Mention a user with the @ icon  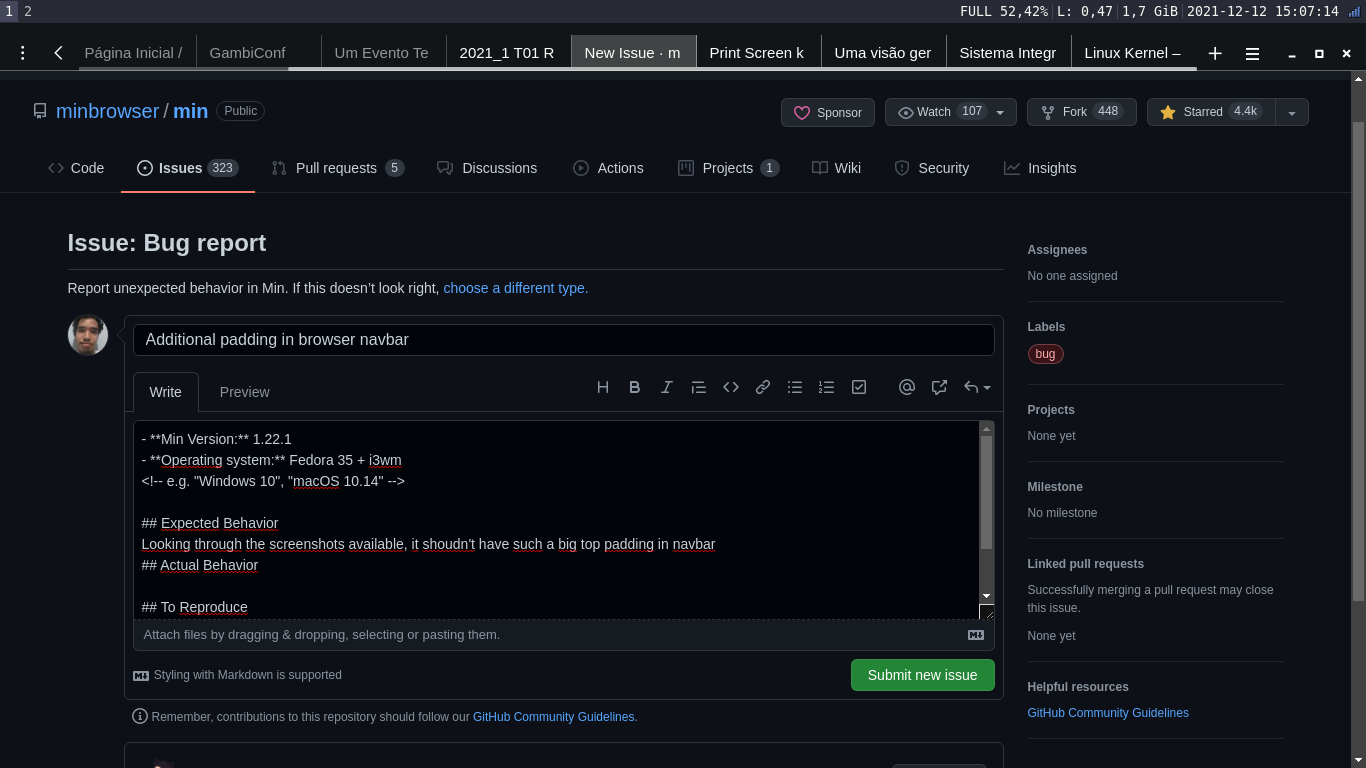(x=907, y=387)
